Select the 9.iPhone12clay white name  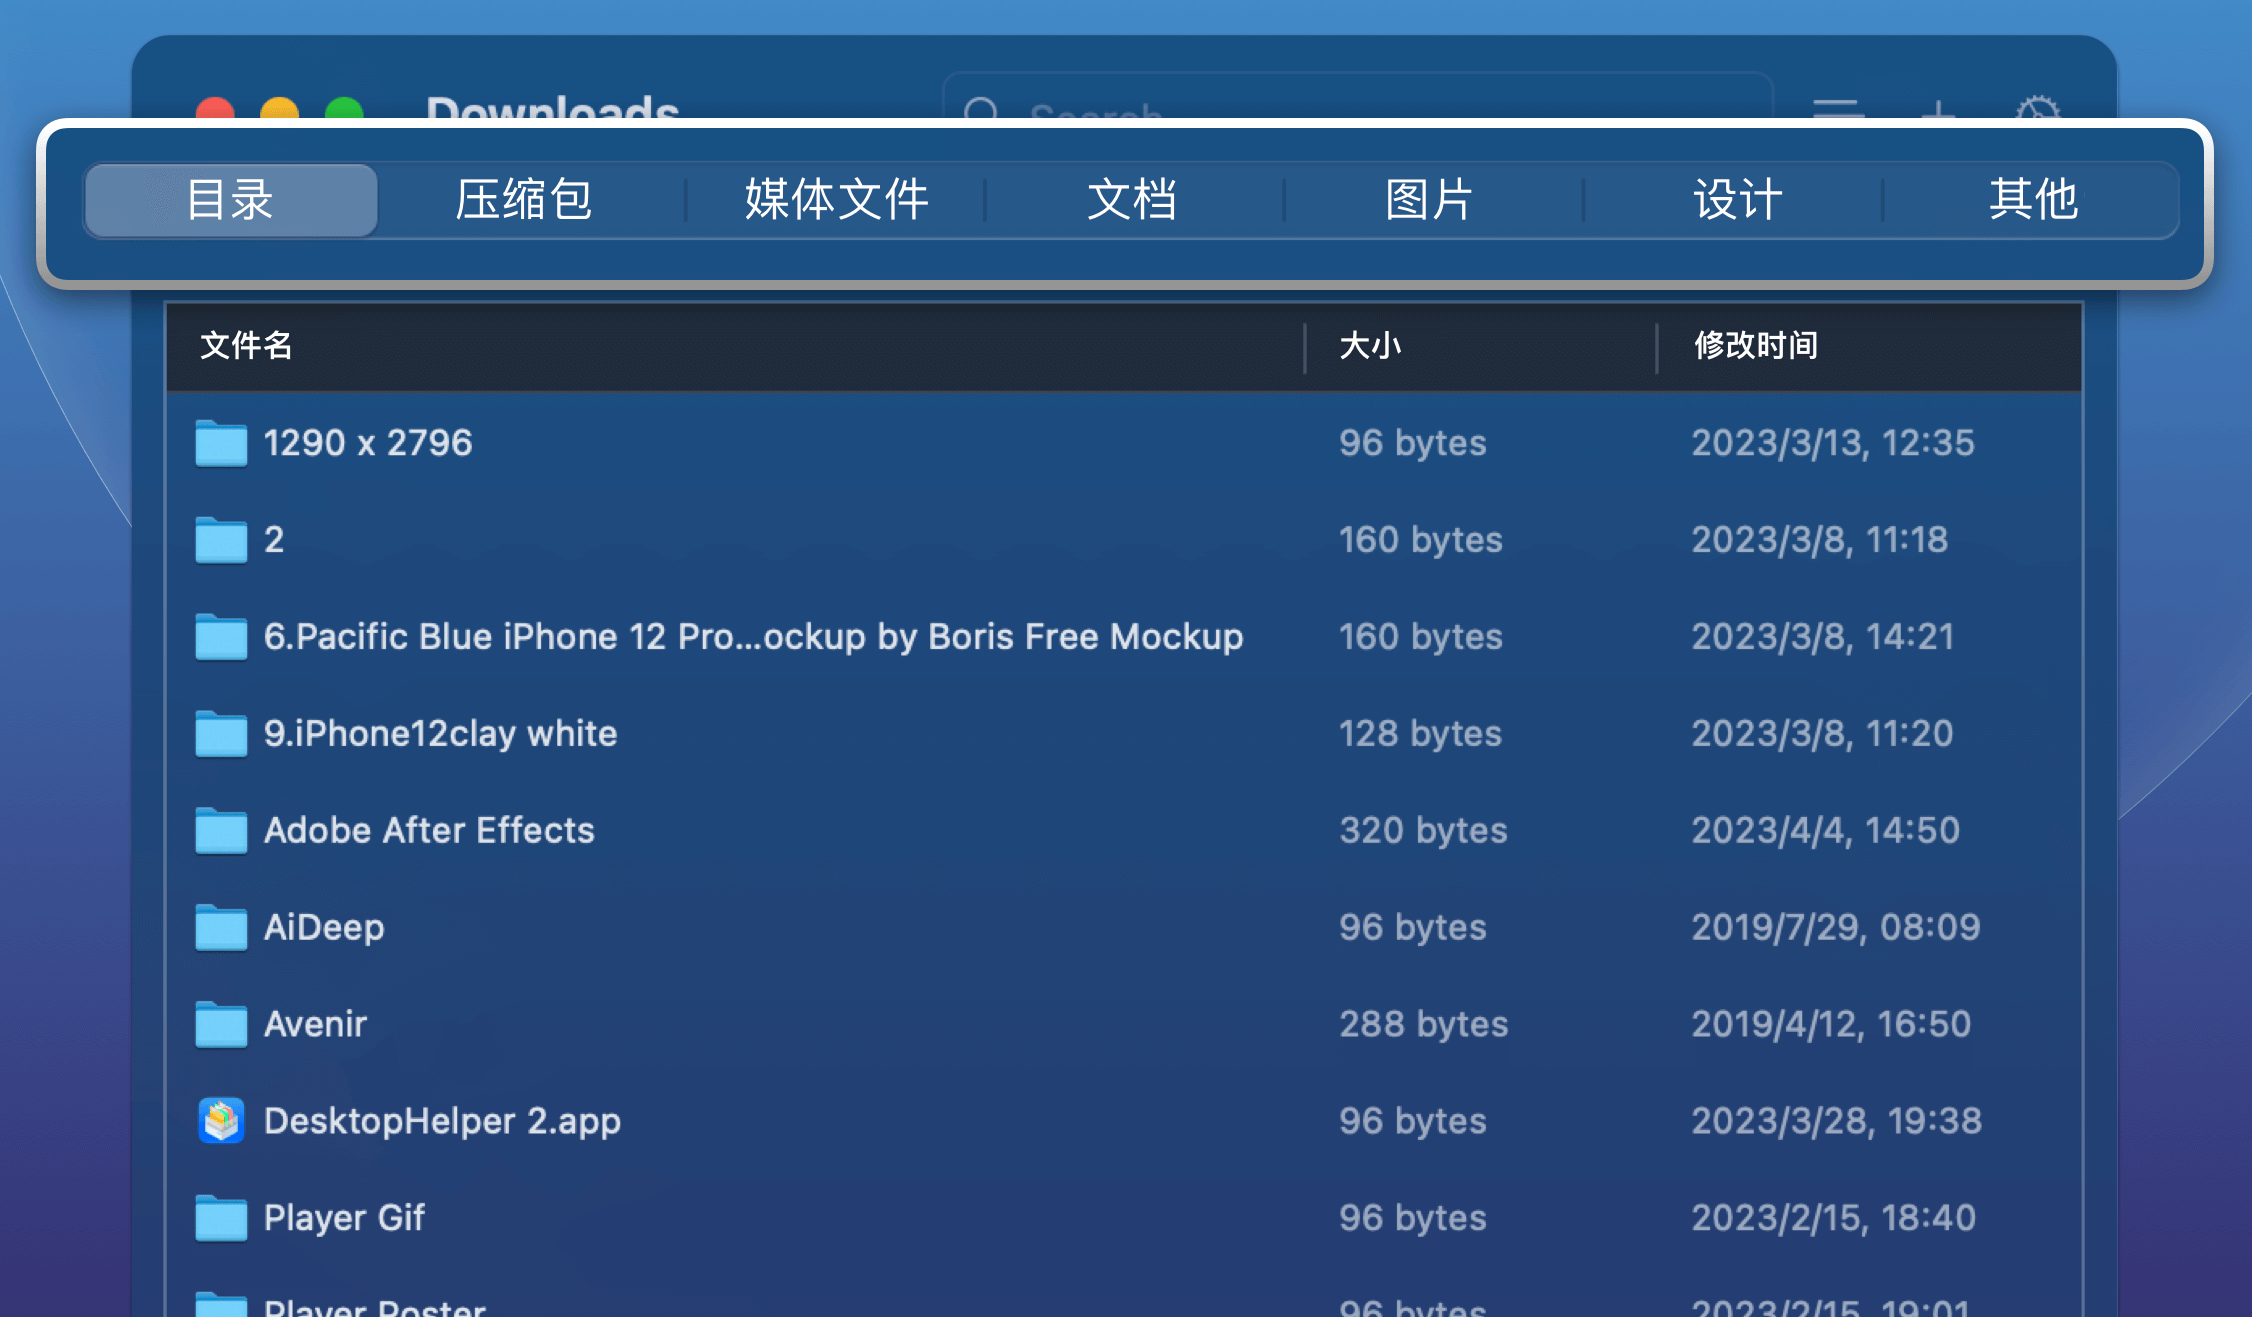click(440, 734)
